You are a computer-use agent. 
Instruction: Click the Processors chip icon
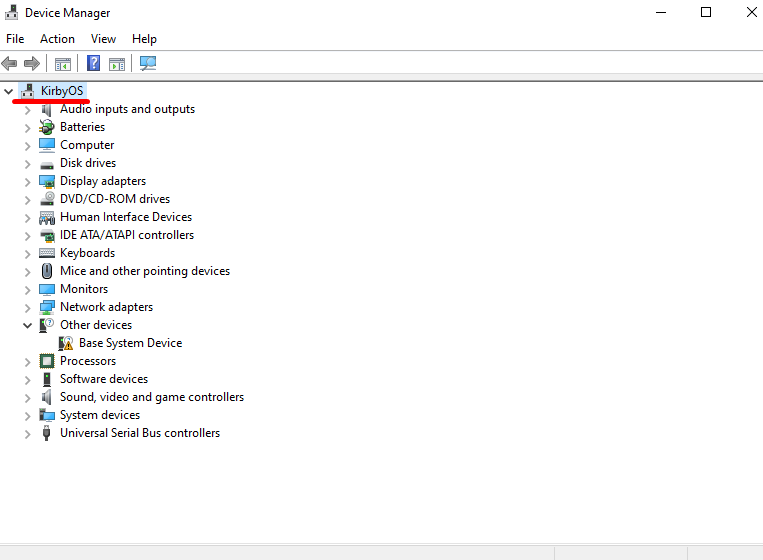pyautogui.click(x=47, y=361)
